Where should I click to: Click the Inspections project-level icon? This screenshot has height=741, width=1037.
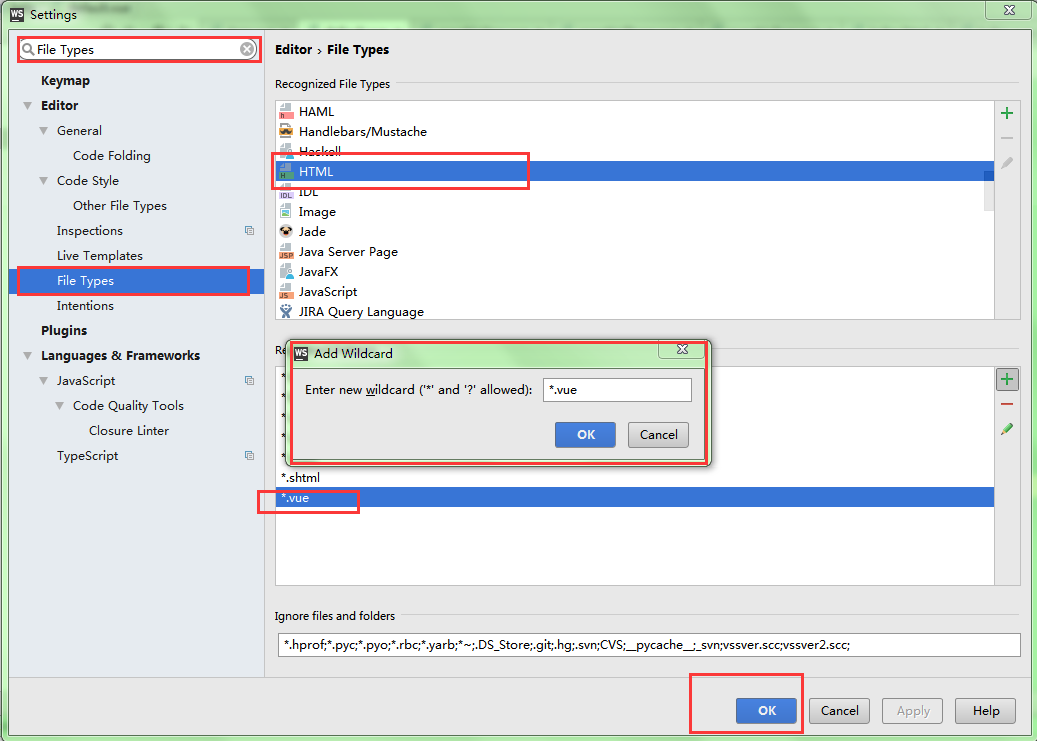(x=249, y=230)
